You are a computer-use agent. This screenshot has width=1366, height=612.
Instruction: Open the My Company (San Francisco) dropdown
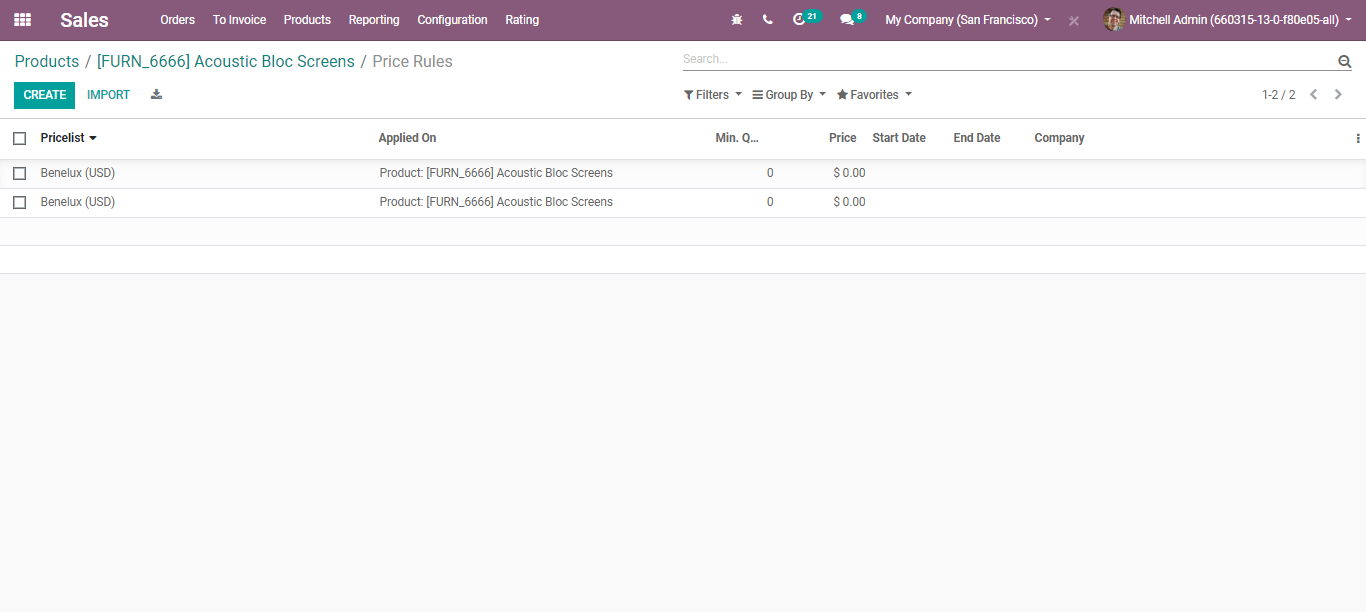pos(968,20)
